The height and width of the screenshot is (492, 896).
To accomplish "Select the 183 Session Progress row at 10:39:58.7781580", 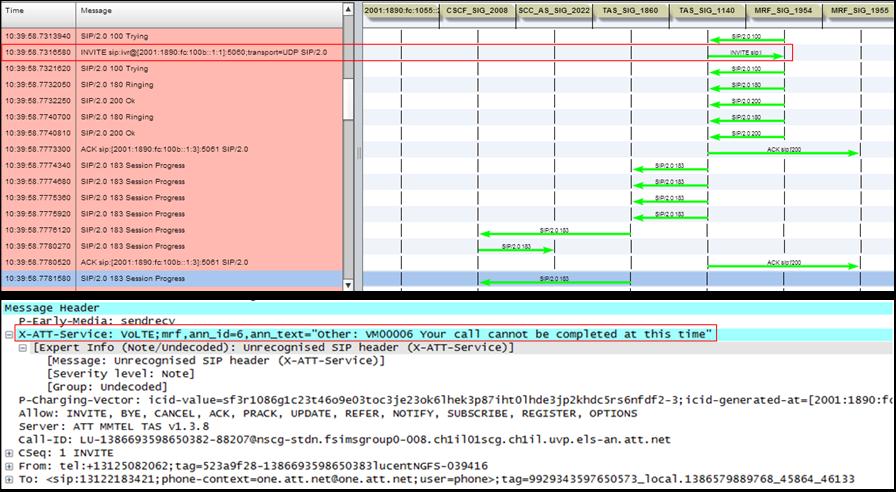I will click(x=200, y=278).
